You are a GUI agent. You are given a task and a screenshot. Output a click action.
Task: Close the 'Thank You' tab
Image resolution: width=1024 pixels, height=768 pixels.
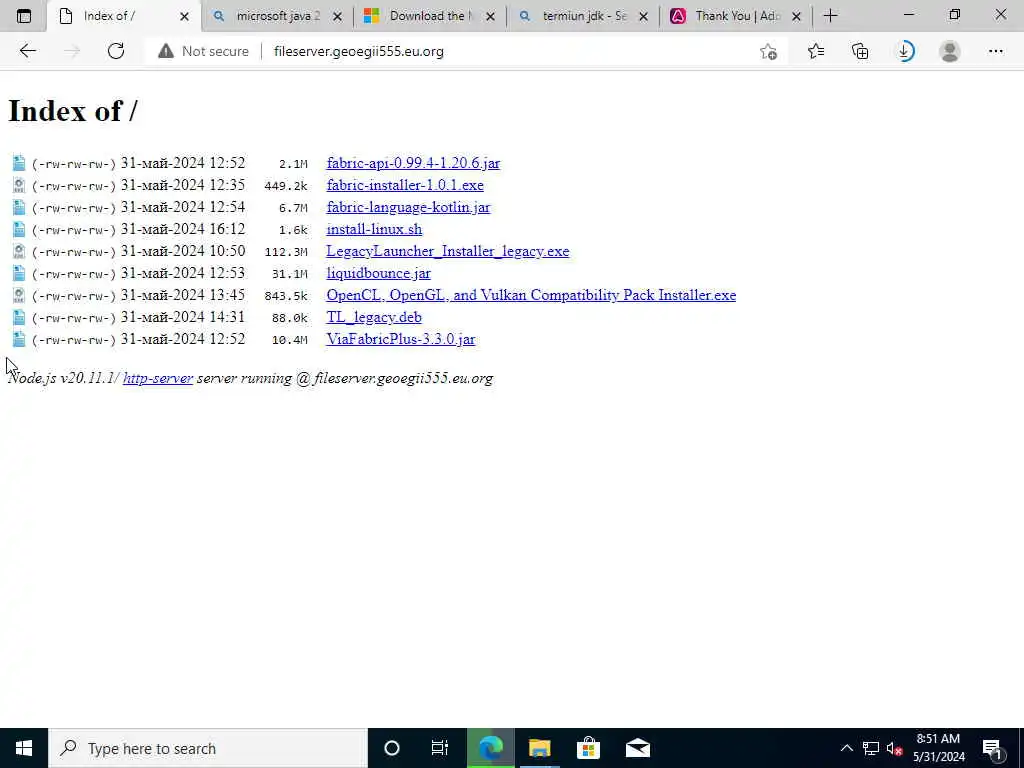[x=796, y=16]
